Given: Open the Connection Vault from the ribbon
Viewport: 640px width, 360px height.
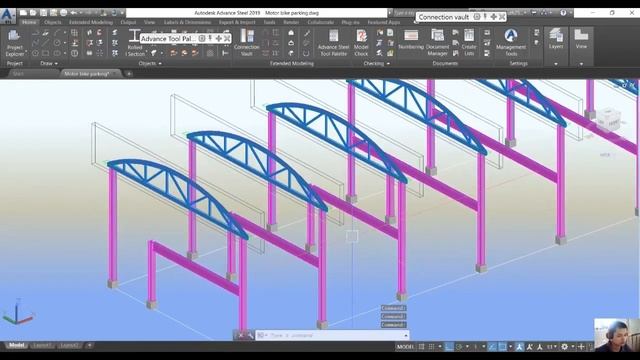Looking at the screenshot, I should pyautogui.click(x=247, y=43).
